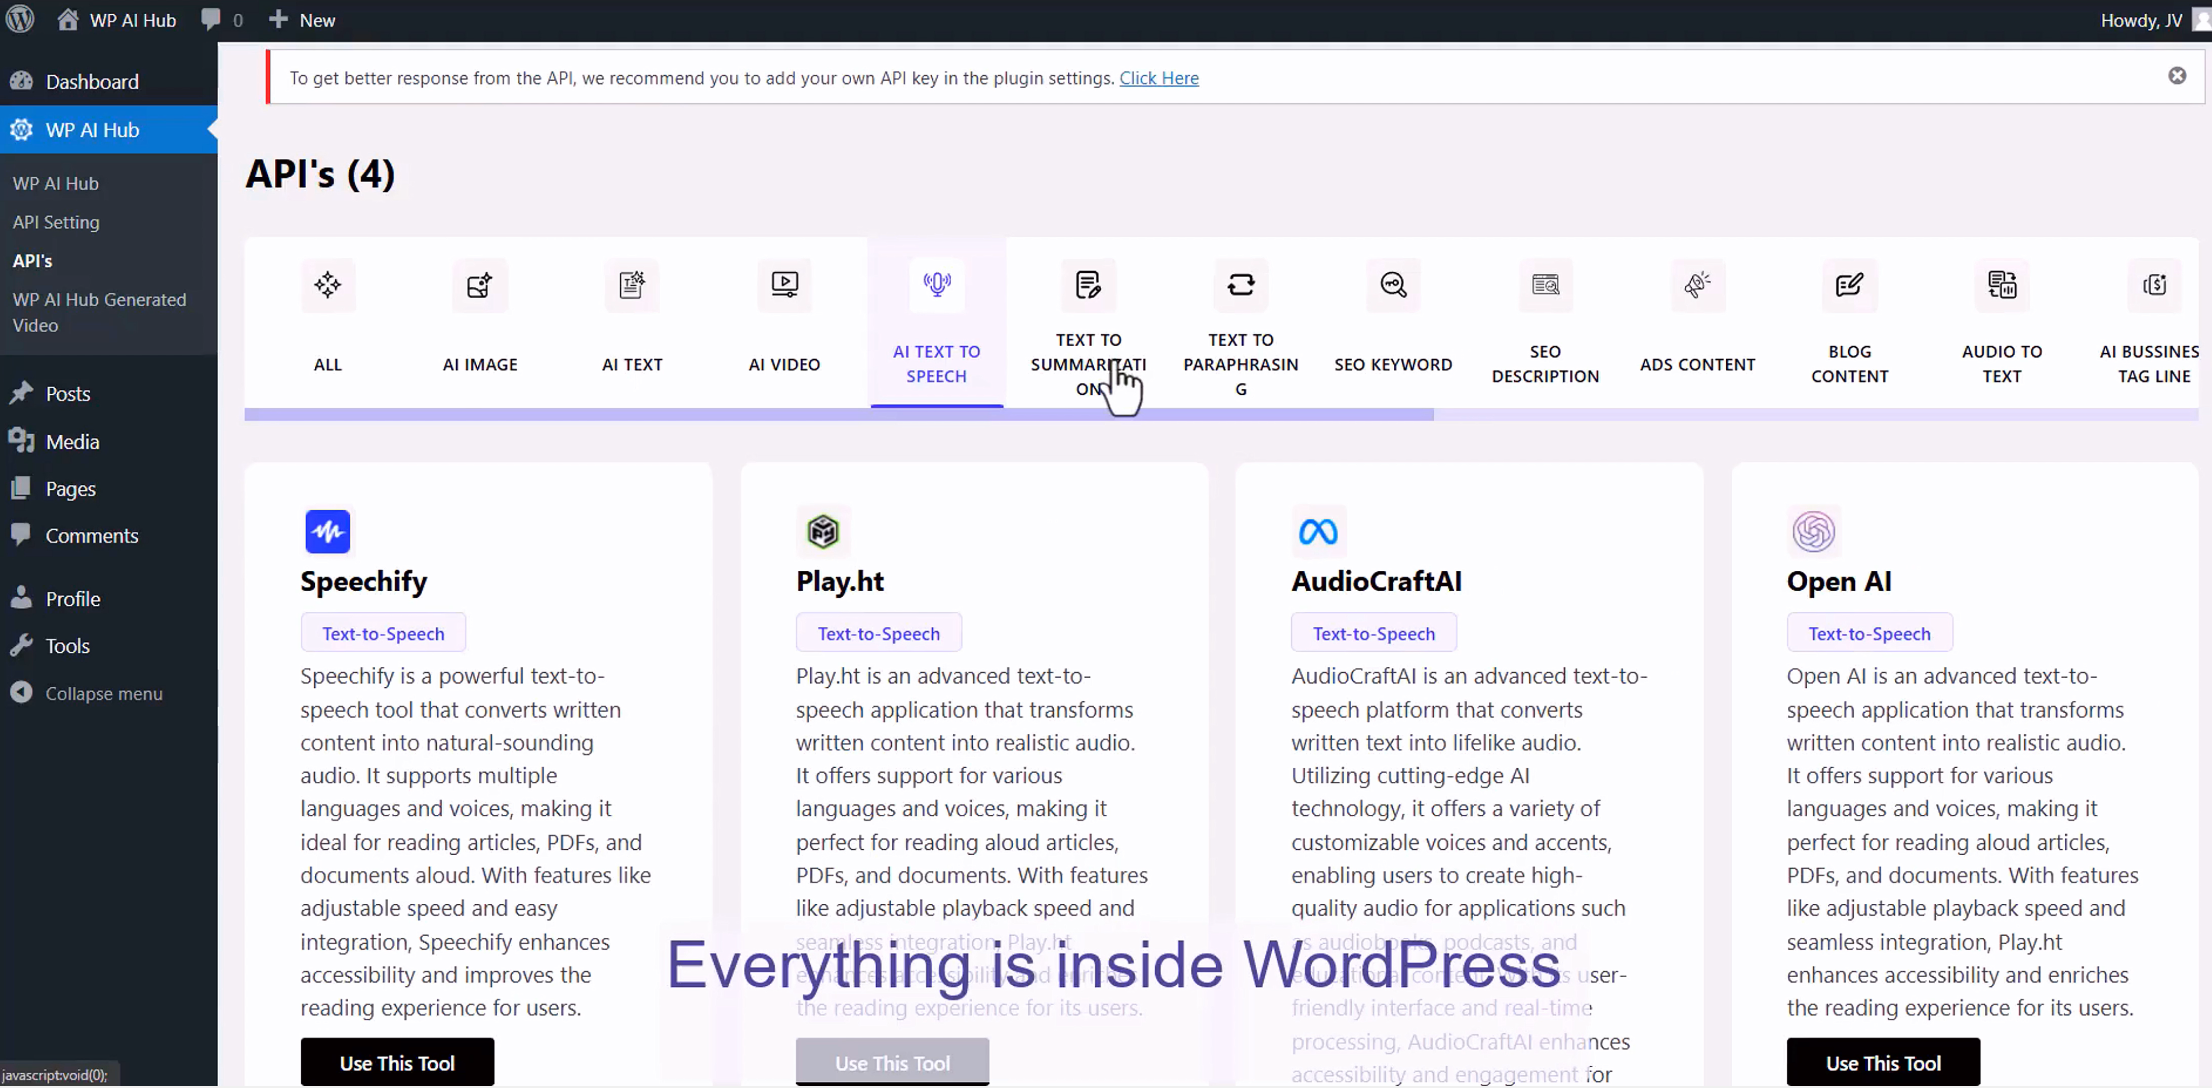Image resolution: width=2212 pixels, height=1088 pixels.
Task: Click the Text-to-Speech tag under Speechify
Action: [383, 633]
